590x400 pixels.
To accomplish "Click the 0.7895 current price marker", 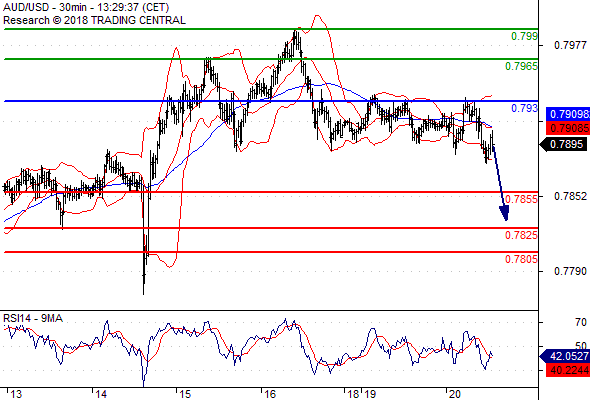I will 563,144.
